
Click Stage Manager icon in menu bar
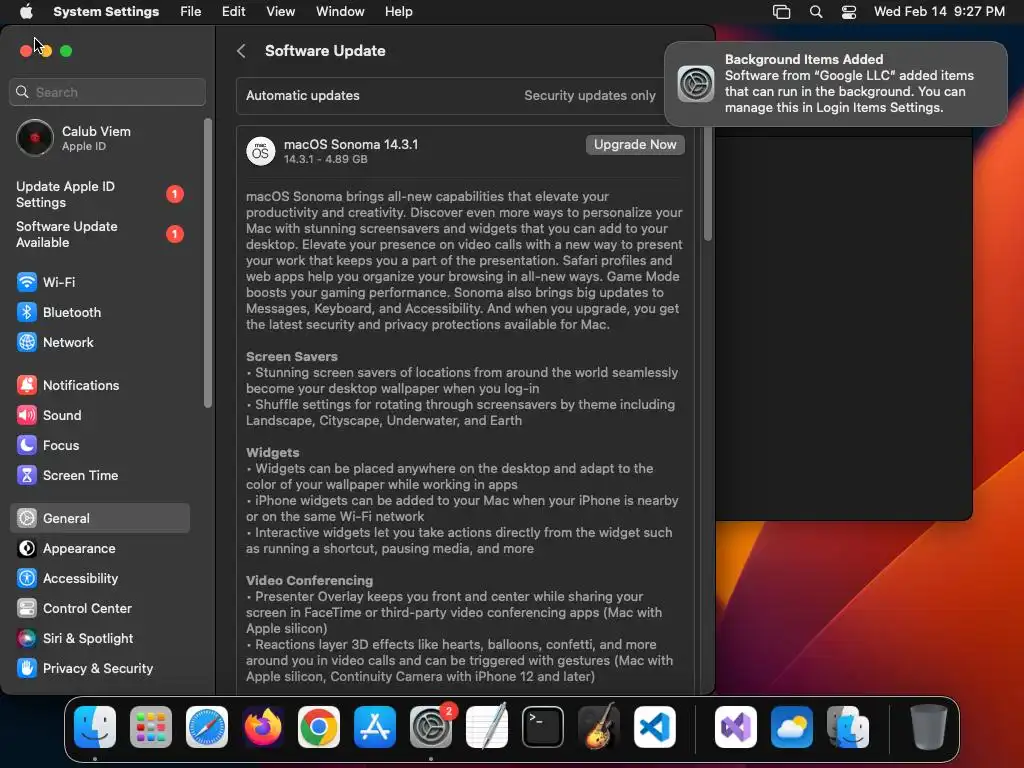782,12
